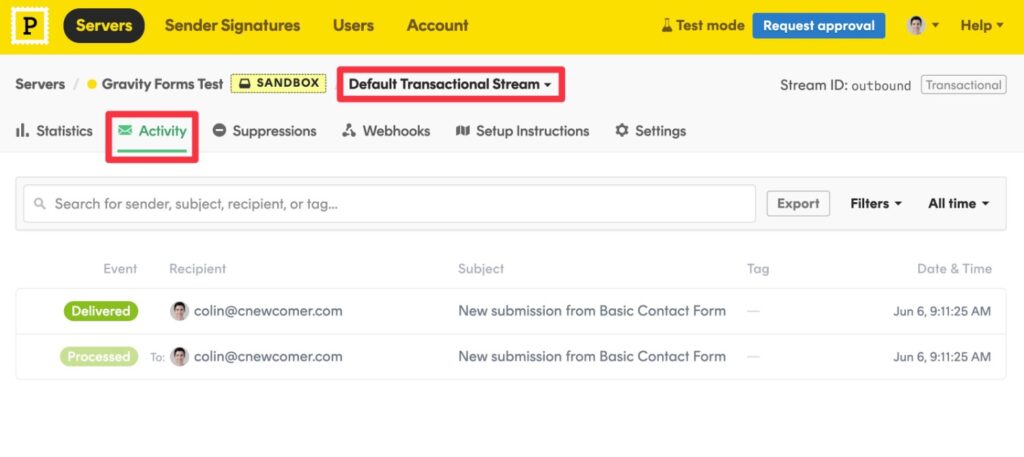The height and width of the screenshot is (457, 1024).
Task: Click the Tag column header
Action: [758, 269]
